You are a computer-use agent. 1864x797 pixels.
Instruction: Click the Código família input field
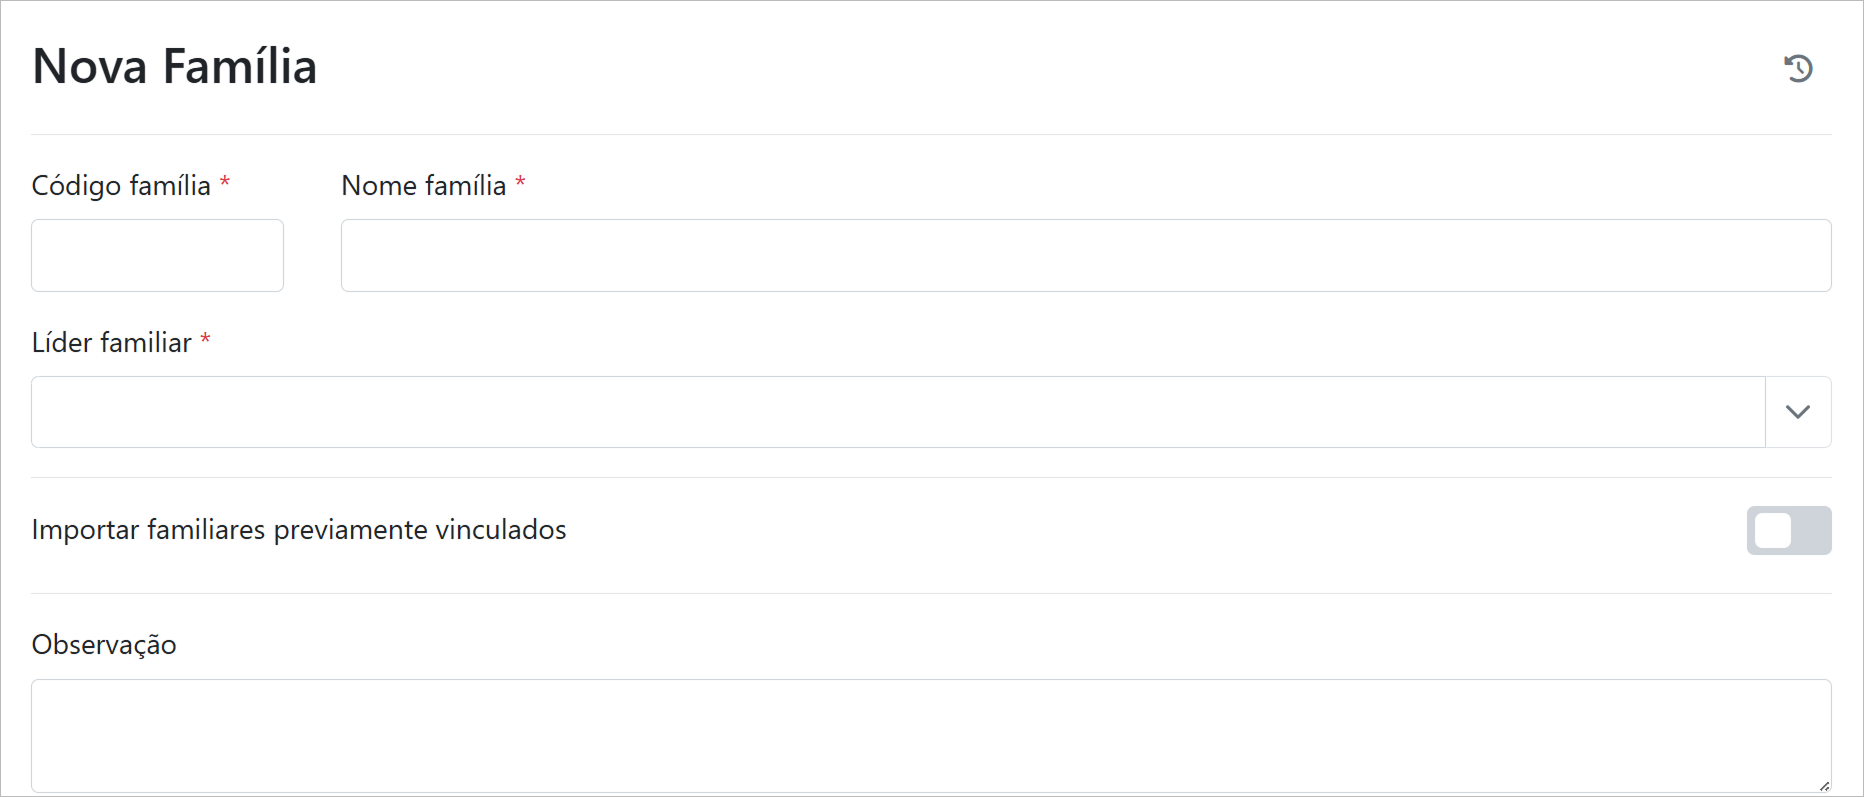(x=157, y=256)
